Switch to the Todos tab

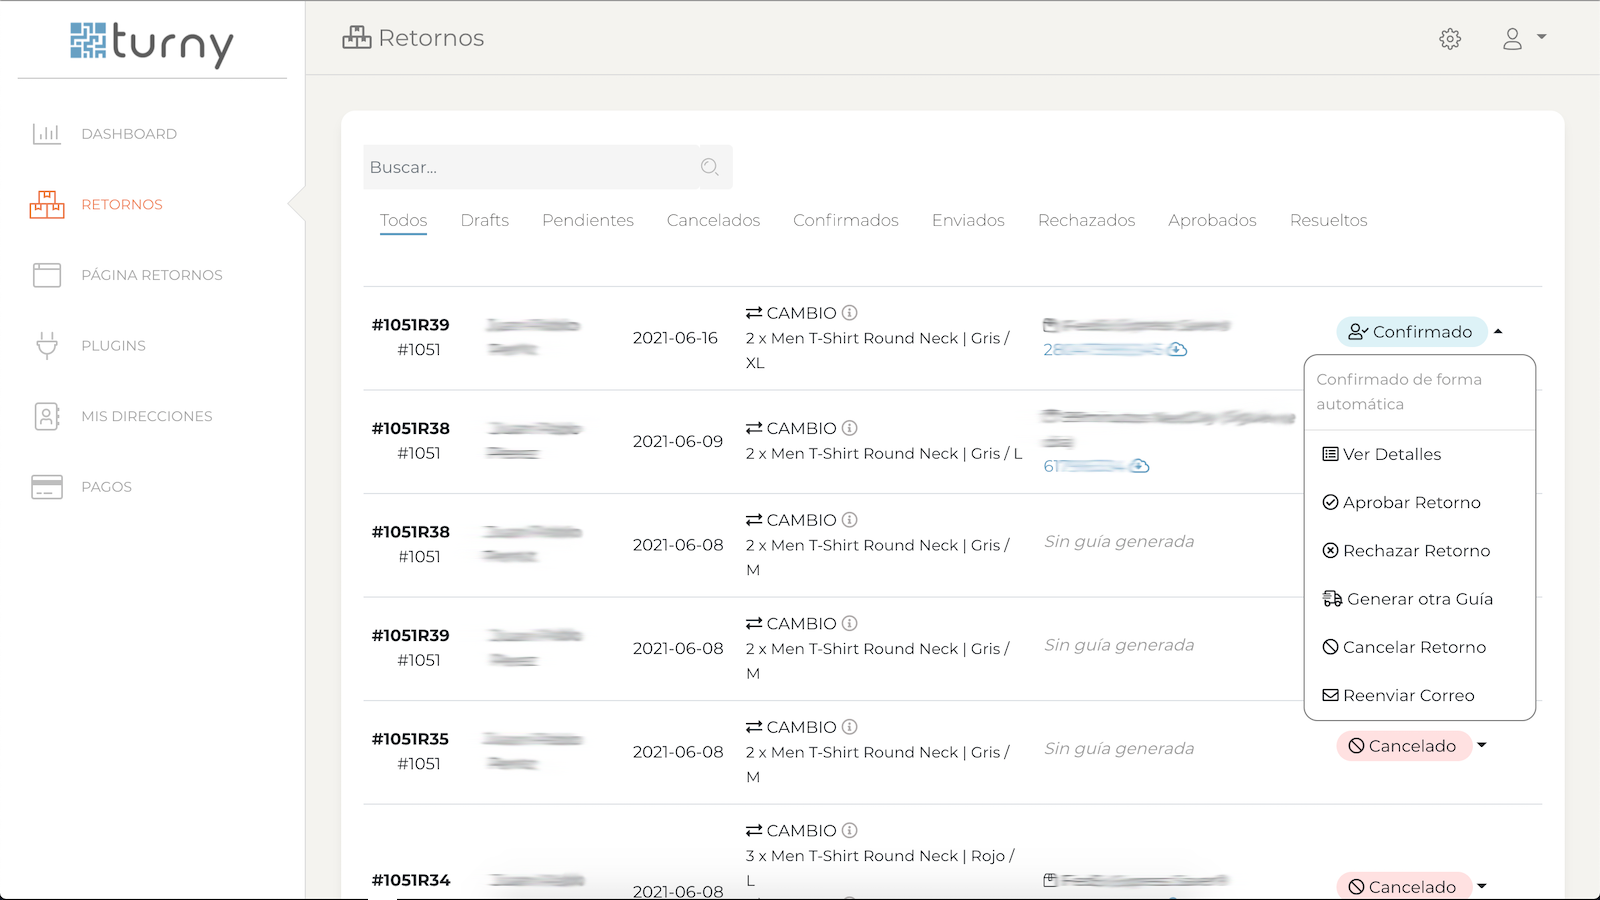point(403,220)
